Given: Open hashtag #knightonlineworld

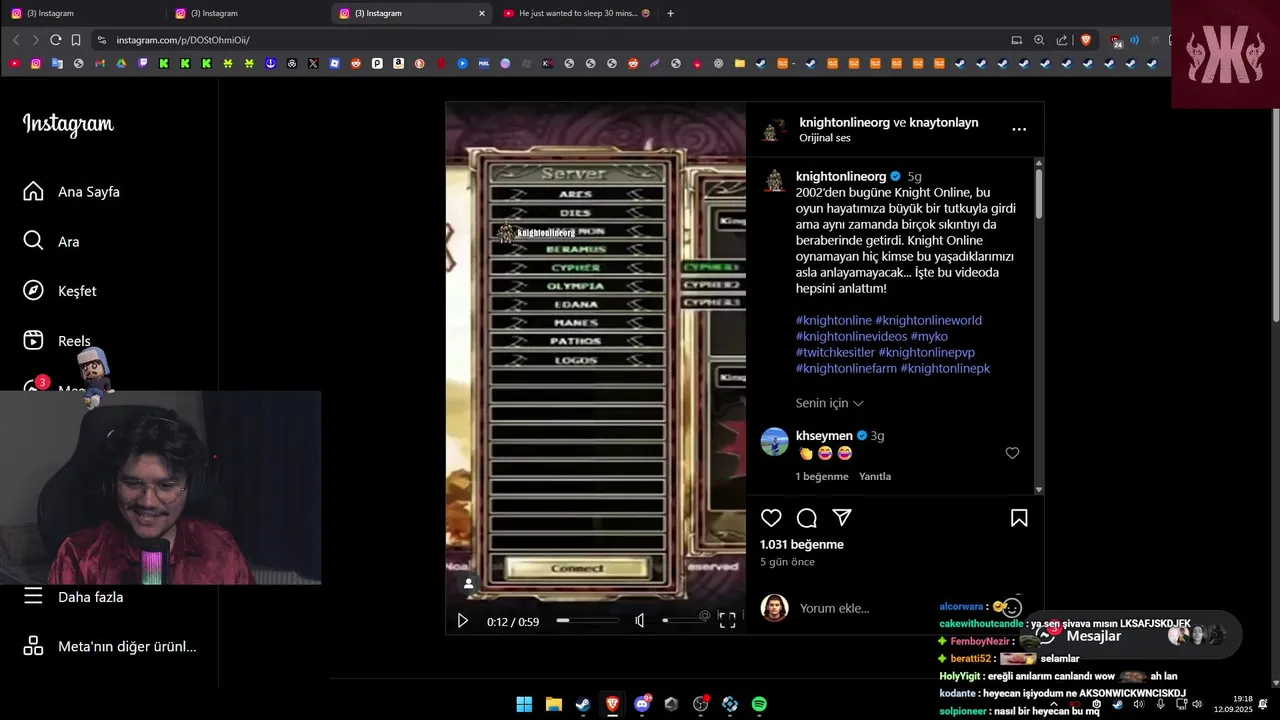Looking at the screenshot, I should pyautogui.click(x=929, y=321).
